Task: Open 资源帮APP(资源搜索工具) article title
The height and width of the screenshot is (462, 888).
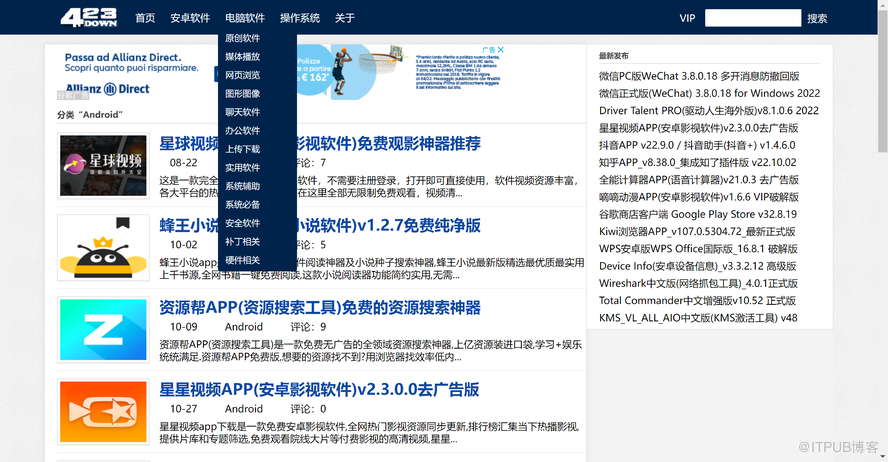Action: tap(320, 307)
